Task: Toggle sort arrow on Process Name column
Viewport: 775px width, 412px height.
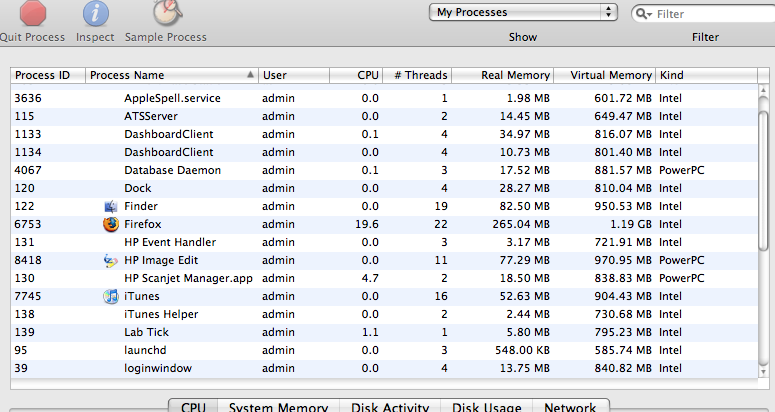Action: 251,75
